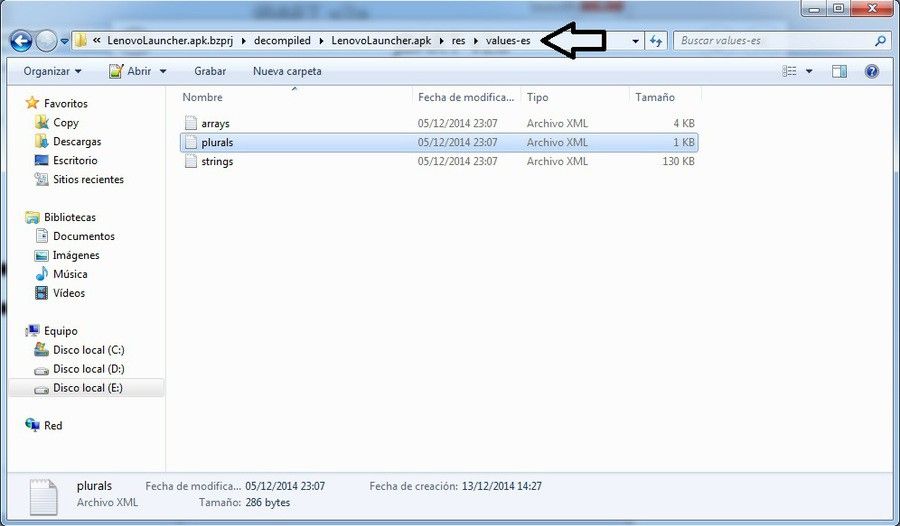This screenshot has height=526, width=900.
Task: Maximize the Explorer window
Action: click(839, 8)
